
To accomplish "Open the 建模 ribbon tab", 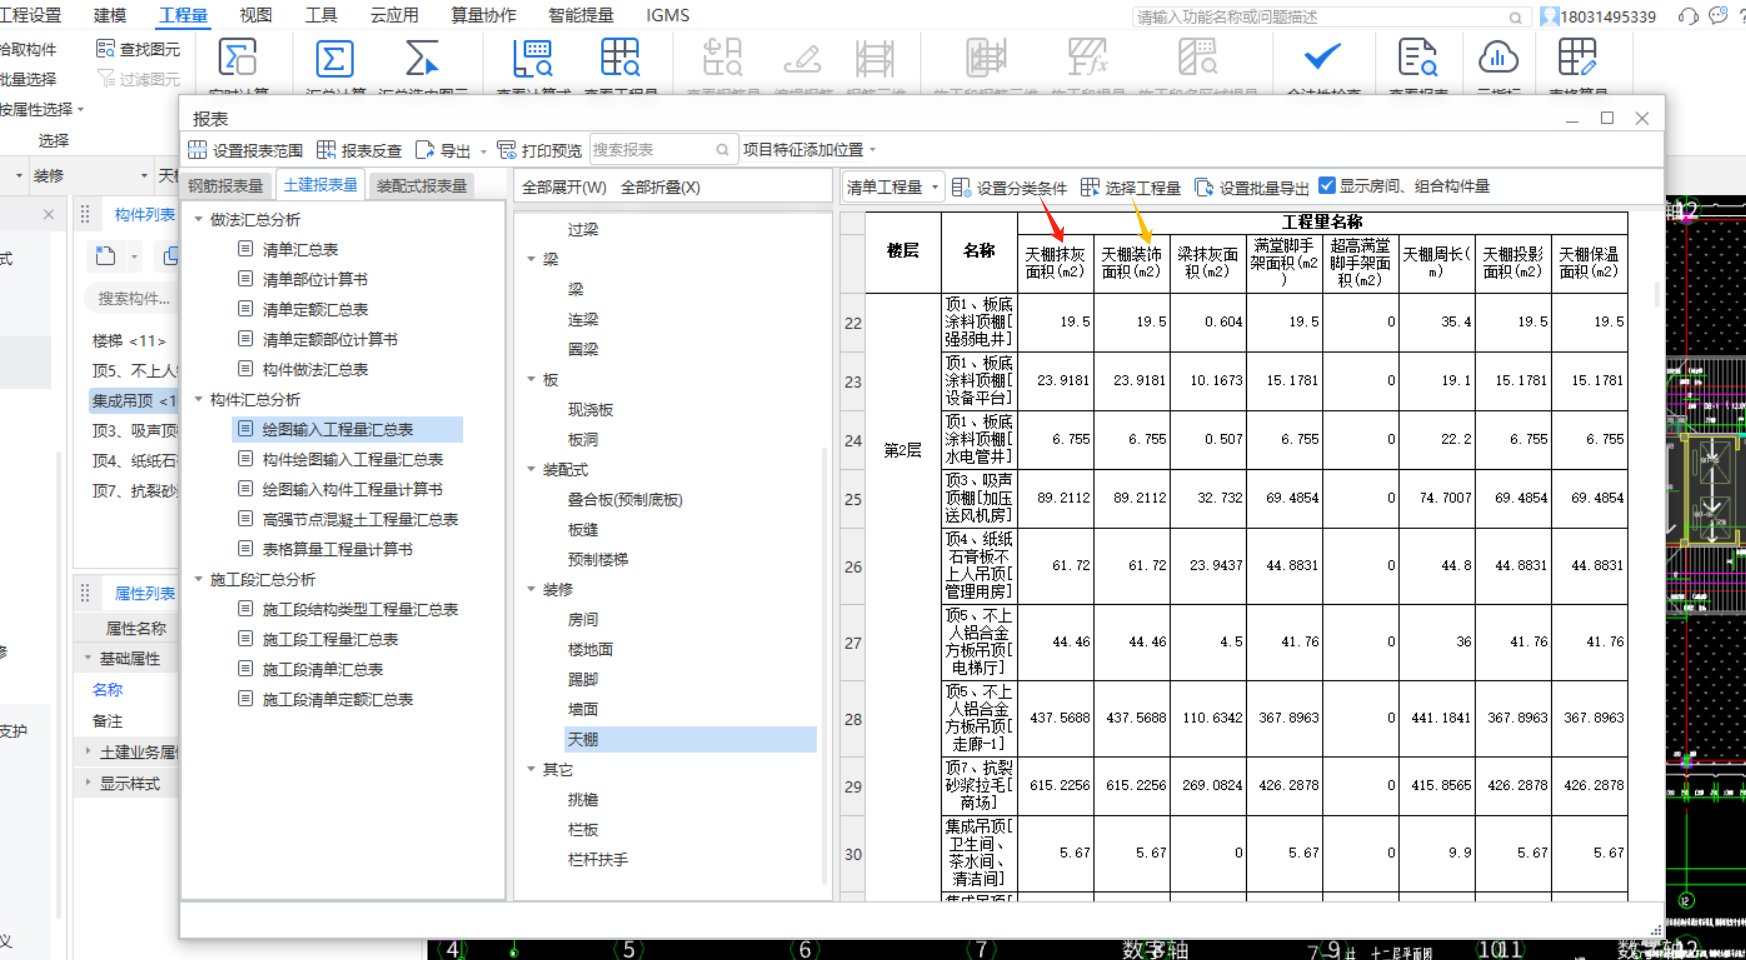I will (x=110, y=15).
